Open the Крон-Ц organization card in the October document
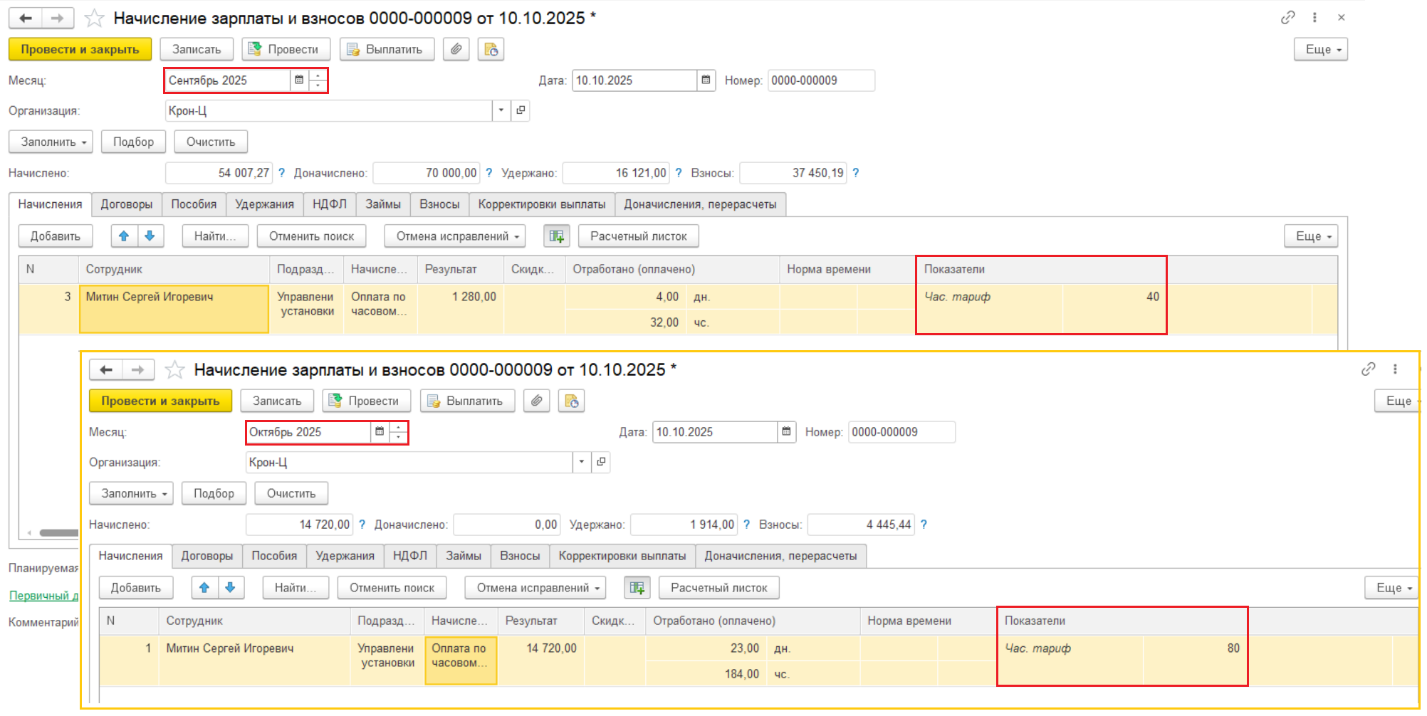Image resolution: width=1427 pixels, height=716 pixels. [600, 463]
